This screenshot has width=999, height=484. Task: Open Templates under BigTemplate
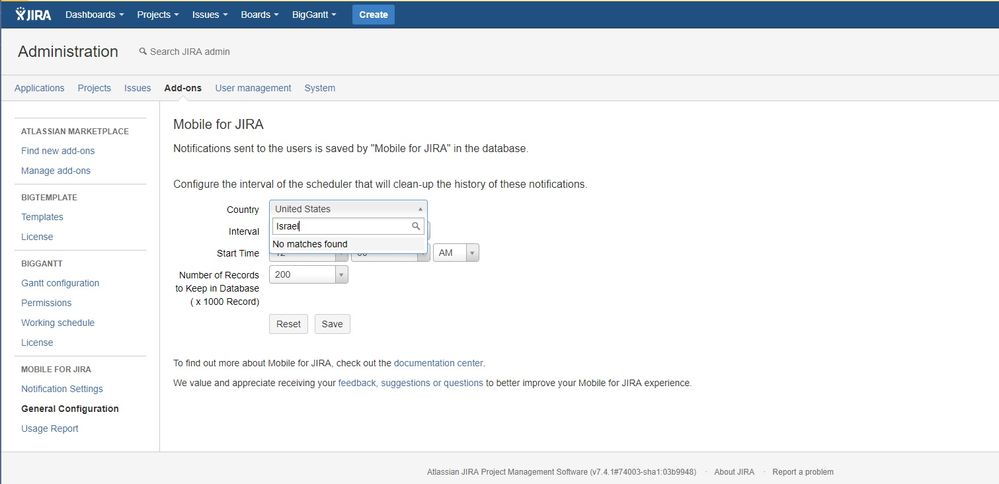point(42,217)
